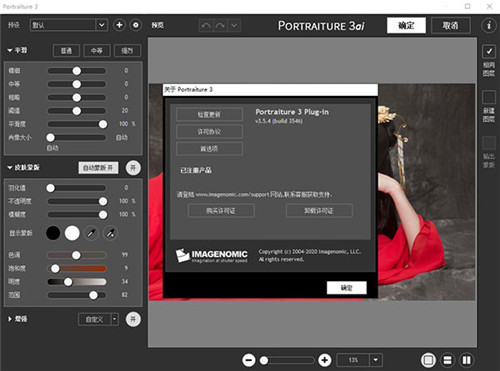Click Check for Updates in dialog
Viewport: 500px width, 371px height.
click(x=209, y=114)
